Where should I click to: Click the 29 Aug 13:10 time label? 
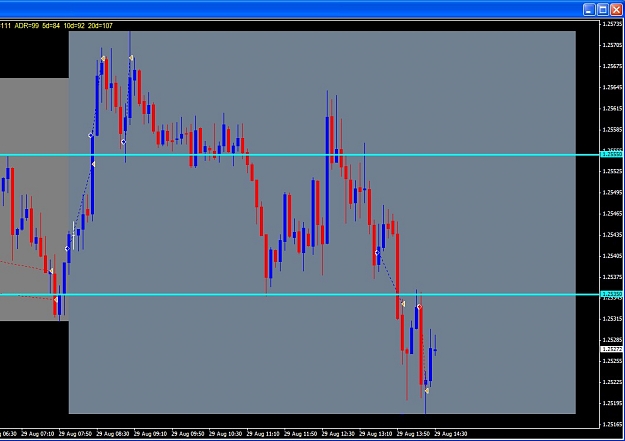[375, 434]
